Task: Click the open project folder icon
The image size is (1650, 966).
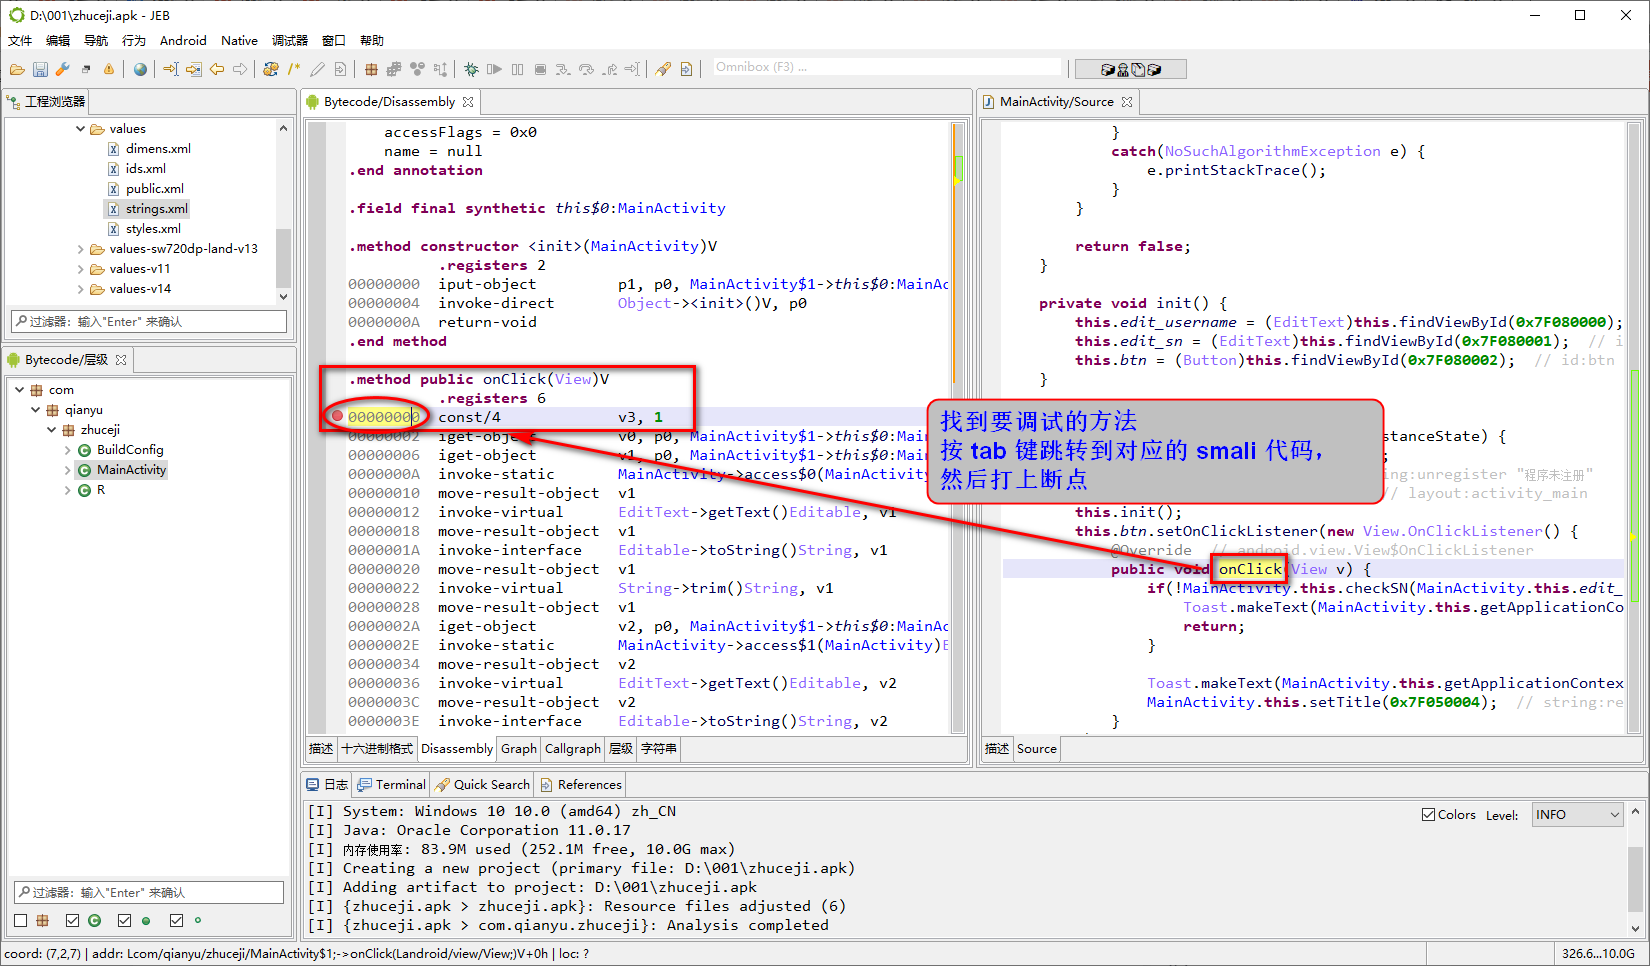Action: (x=16, y=68)
